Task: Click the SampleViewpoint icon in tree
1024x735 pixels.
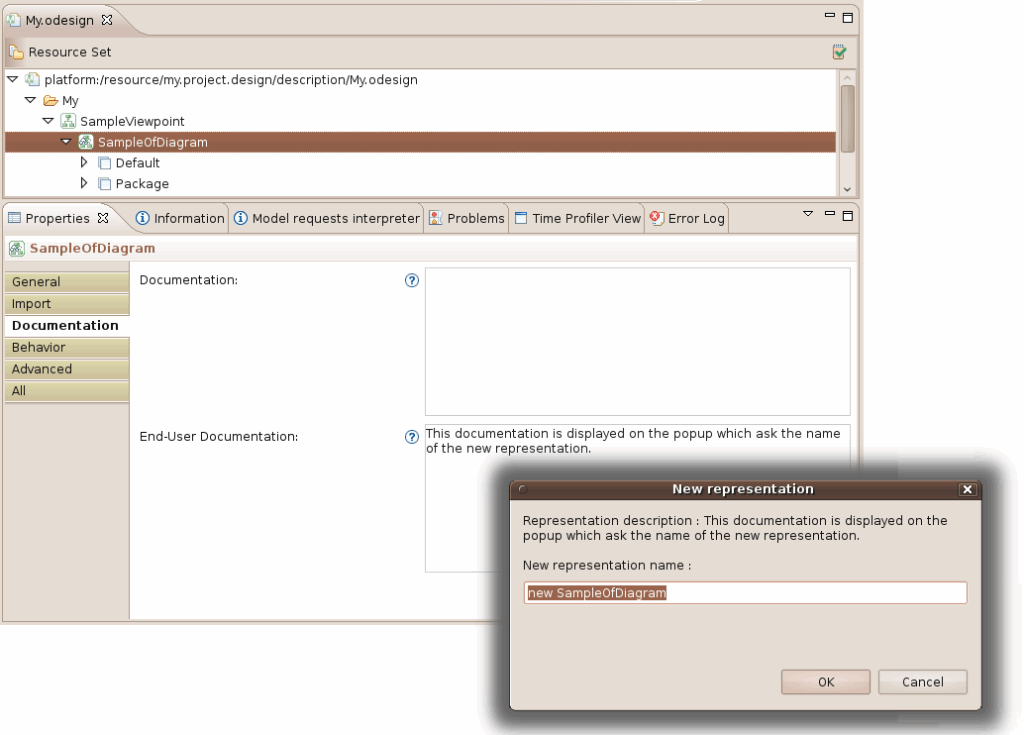Action: [x=68, y=121]
